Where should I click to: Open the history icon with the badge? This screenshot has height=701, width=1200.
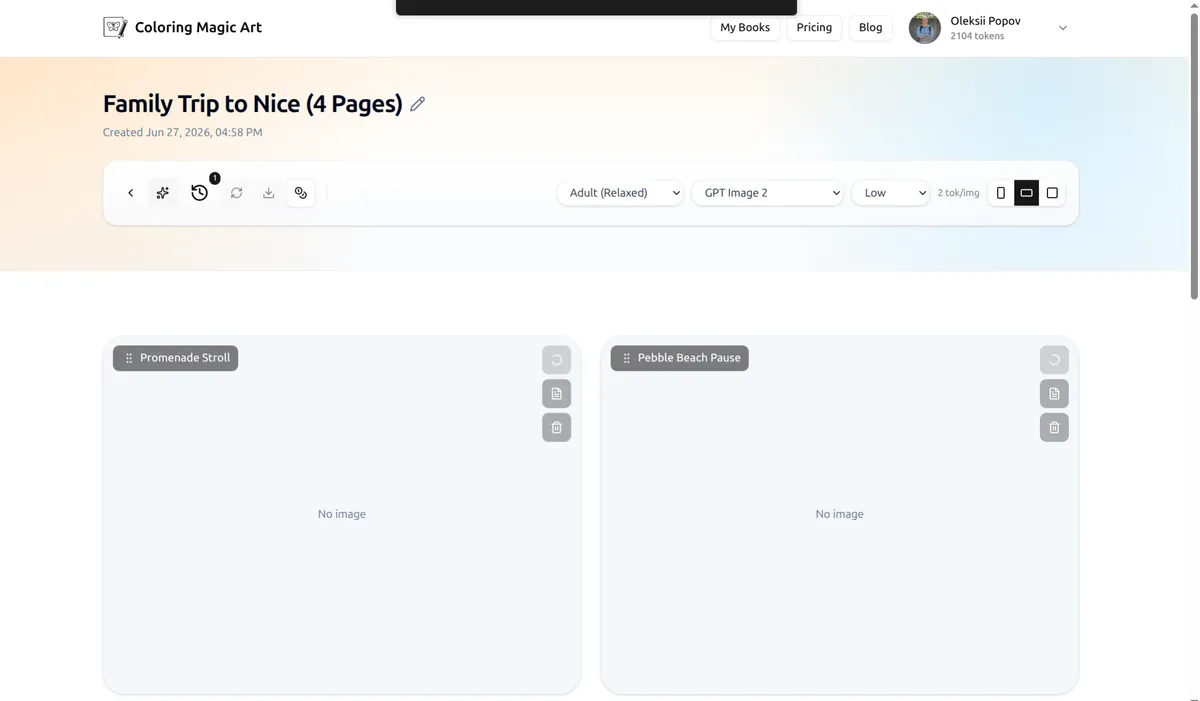point(200,193)
